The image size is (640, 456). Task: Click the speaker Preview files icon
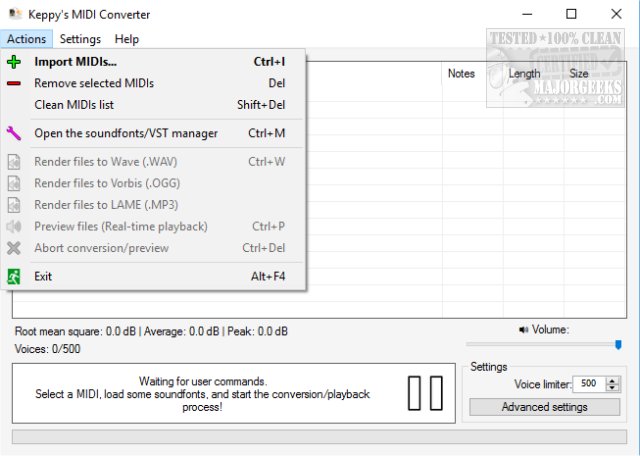tap(14, 226)
